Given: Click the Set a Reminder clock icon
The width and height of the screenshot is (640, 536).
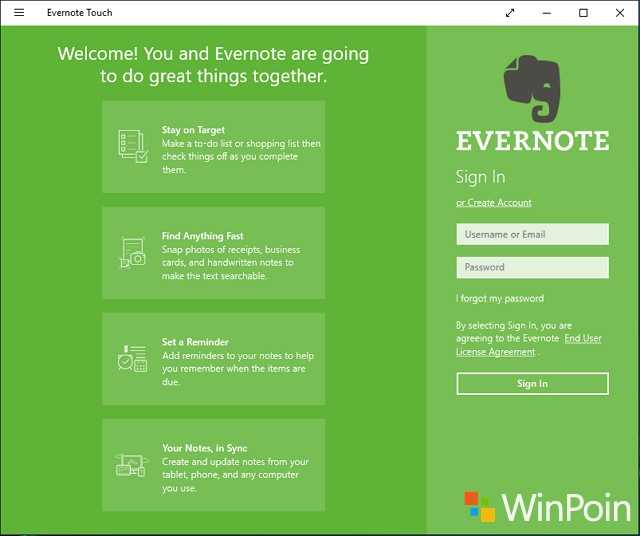Looking at the screenshot, I should tap(132, 359).
